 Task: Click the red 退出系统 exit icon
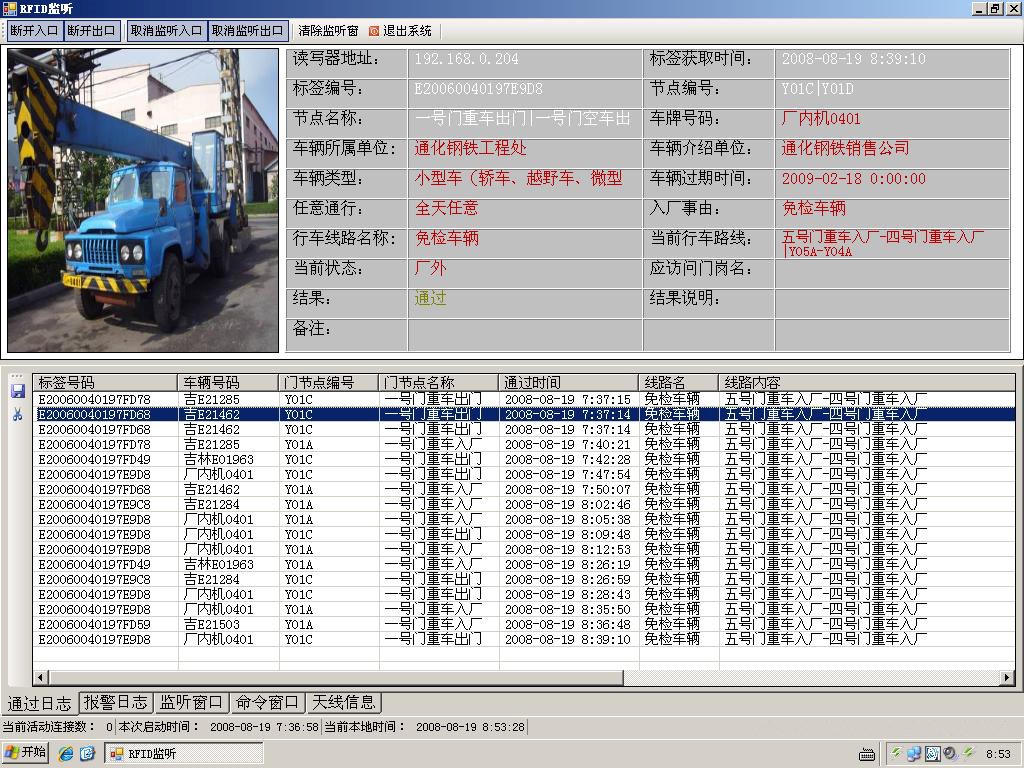(374, 31)
